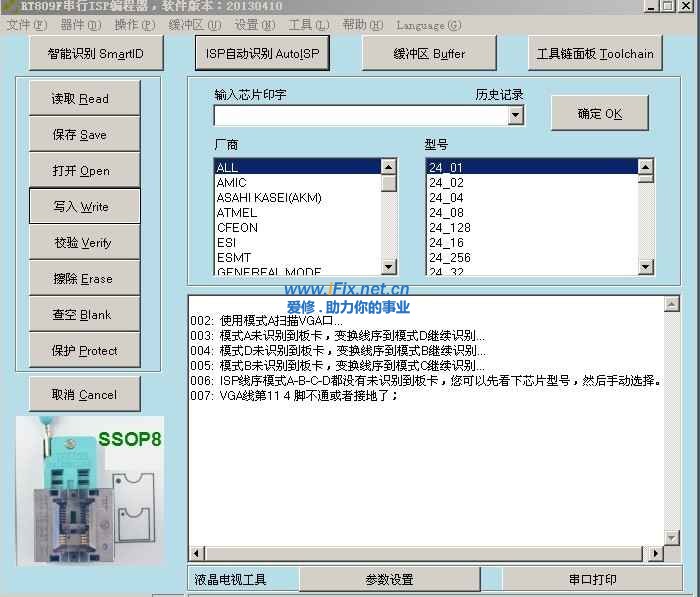Viewport: 700px width, 597px height.
Task: Select ATMEL in the manufacturer list
Action: coord(237,213)
